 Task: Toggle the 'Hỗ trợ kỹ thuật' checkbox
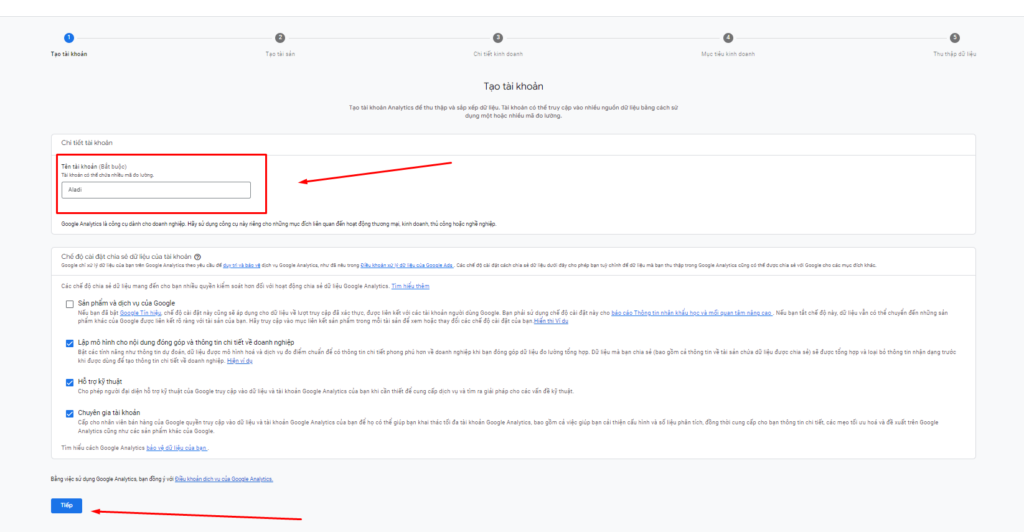(69, 381)
